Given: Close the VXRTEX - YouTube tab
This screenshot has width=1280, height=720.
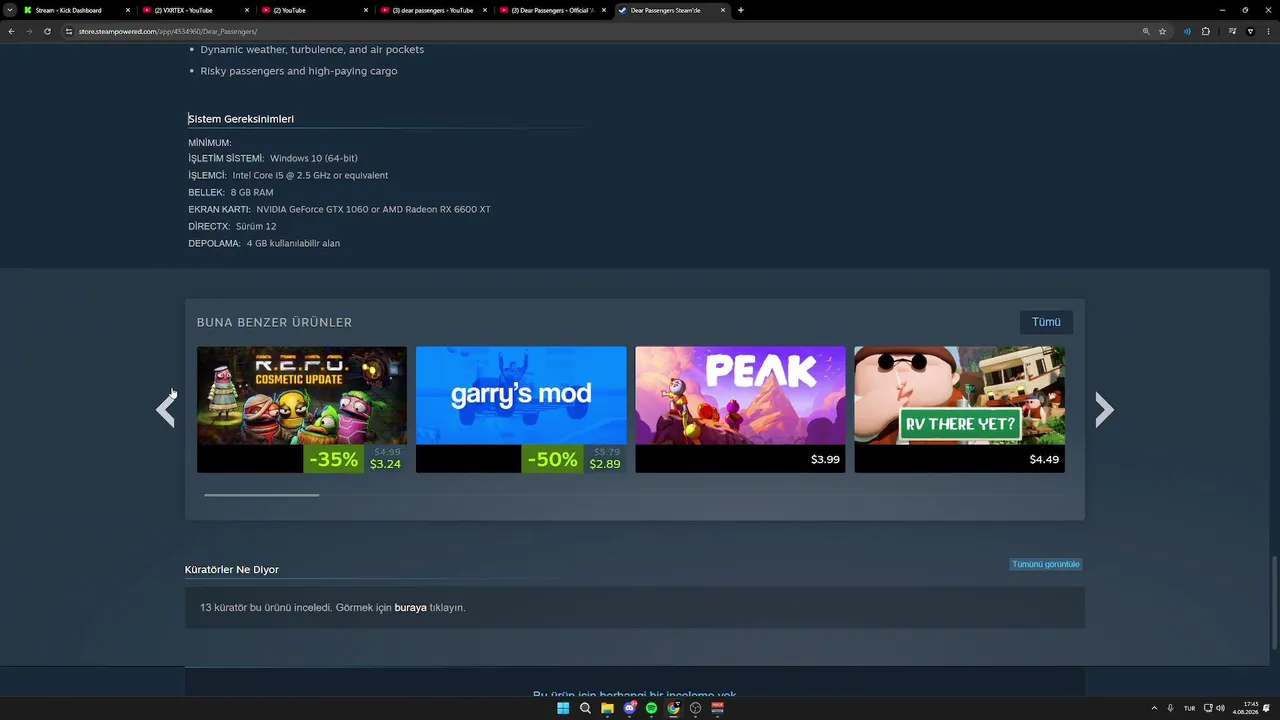Looking at the screenshot, I should (247, 10).
